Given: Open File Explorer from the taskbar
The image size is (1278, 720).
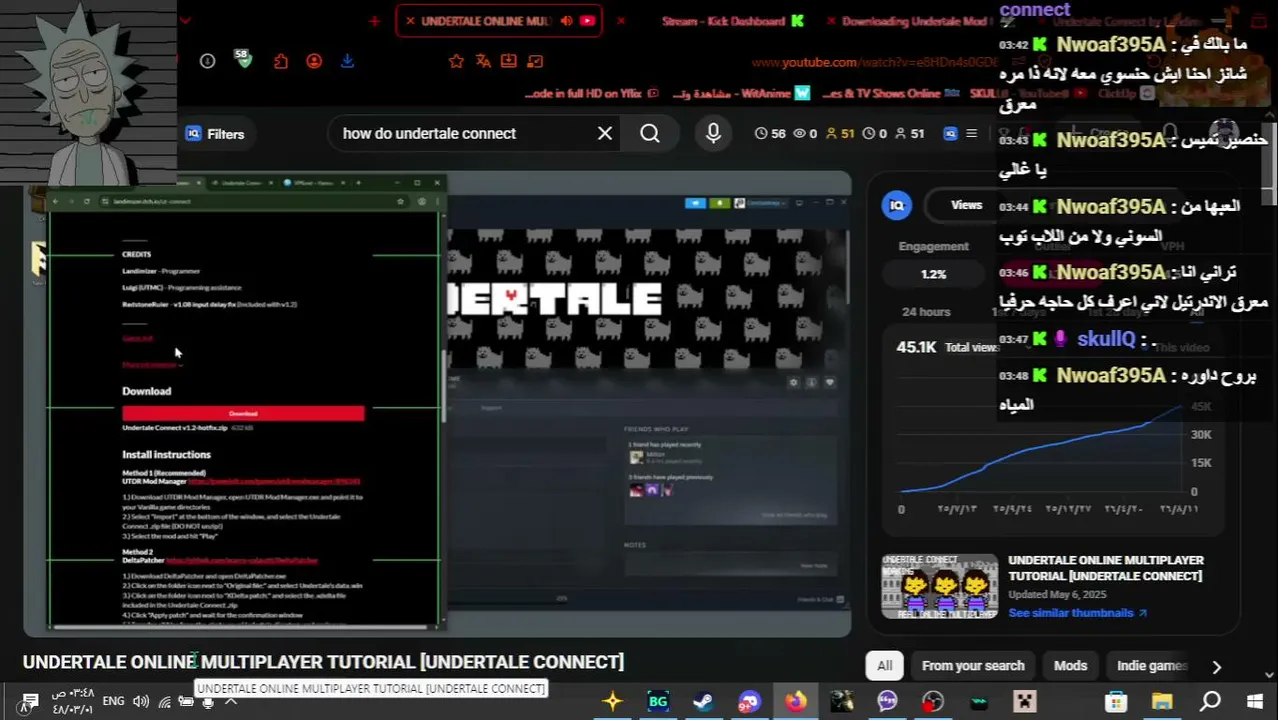Looking at the screenshot, I should 1162,702.
